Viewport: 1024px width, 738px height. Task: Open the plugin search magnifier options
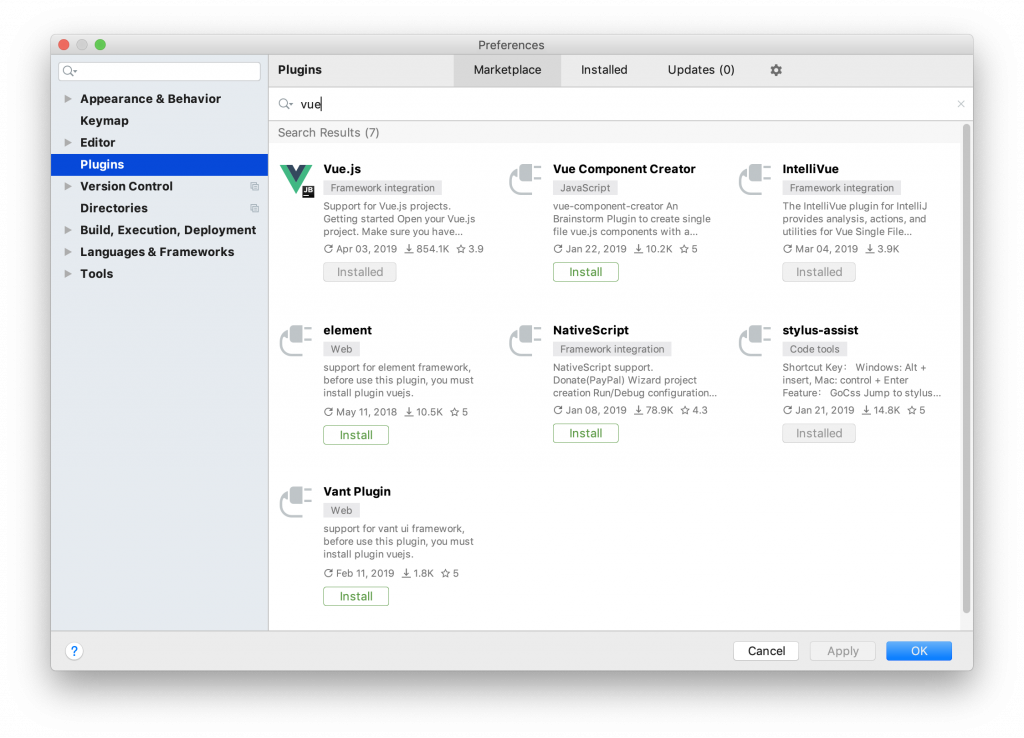(285, 104)
